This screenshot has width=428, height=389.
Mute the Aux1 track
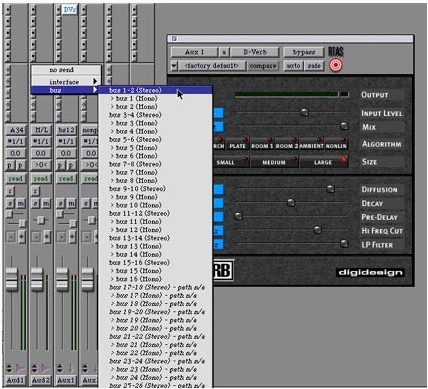[x=71, y=203]
